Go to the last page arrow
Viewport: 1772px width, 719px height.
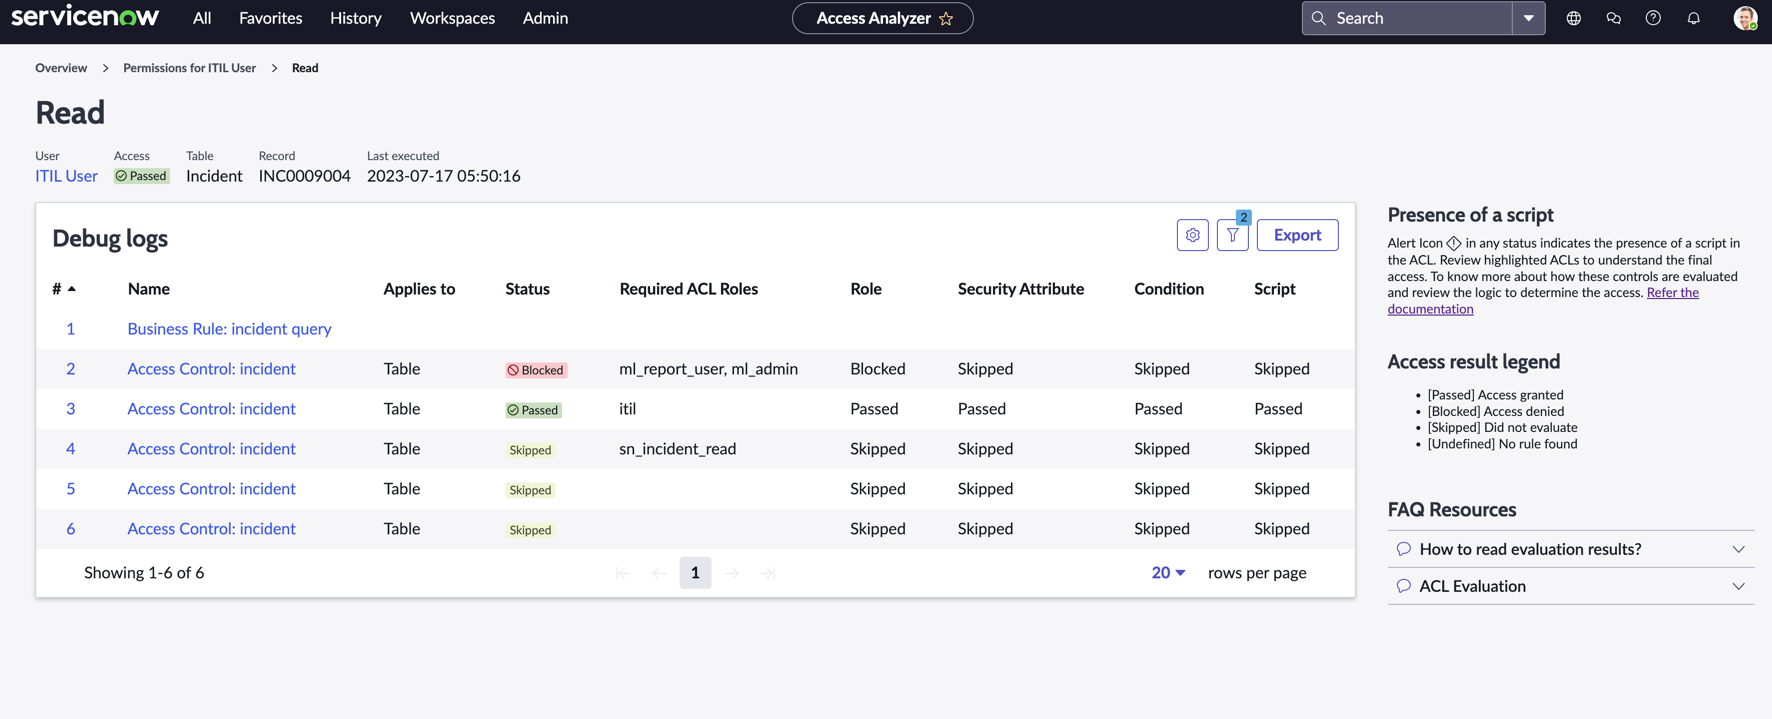(x=768, y=573)
